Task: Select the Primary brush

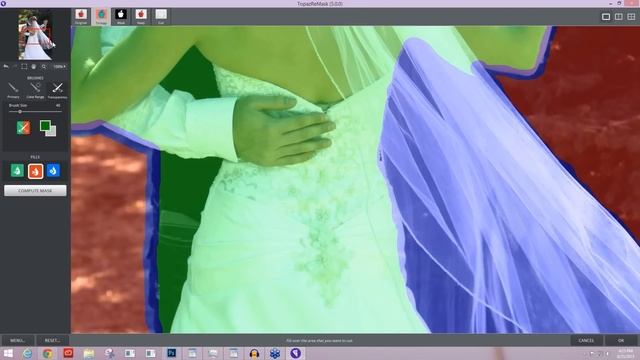Action: (x=13, y=90)
